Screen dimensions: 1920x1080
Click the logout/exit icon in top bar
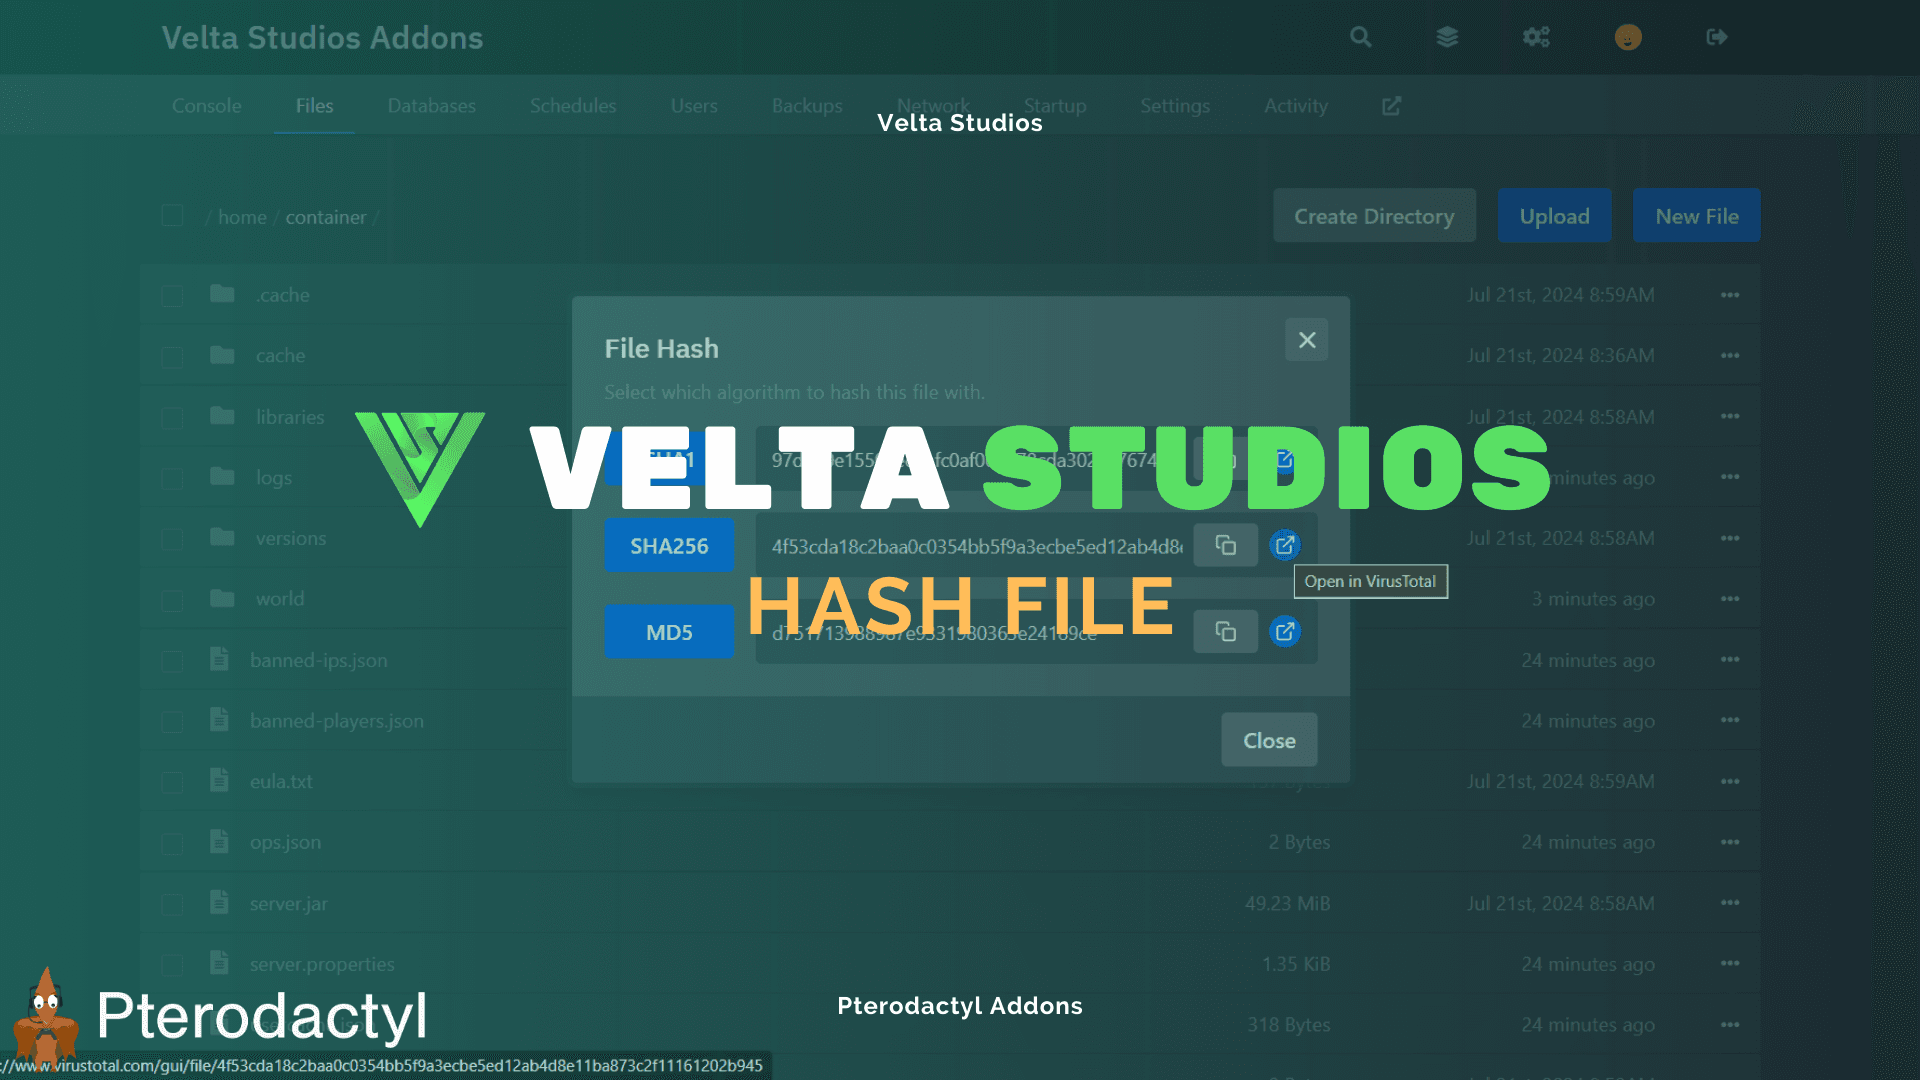click(1717, 37)
